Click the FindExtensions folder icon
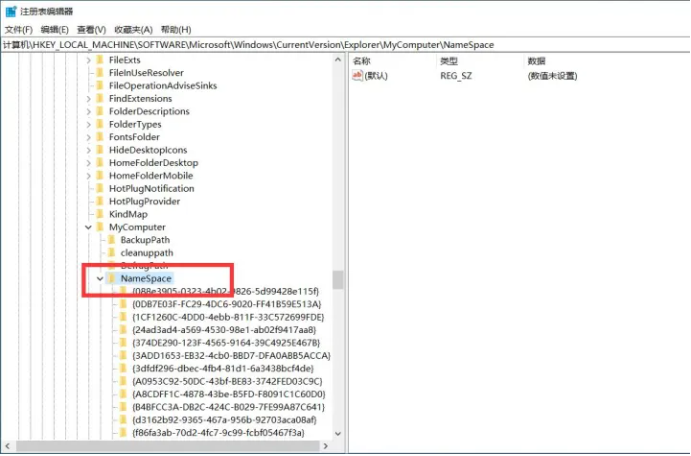The image size is (691, 456). [100, 98]
